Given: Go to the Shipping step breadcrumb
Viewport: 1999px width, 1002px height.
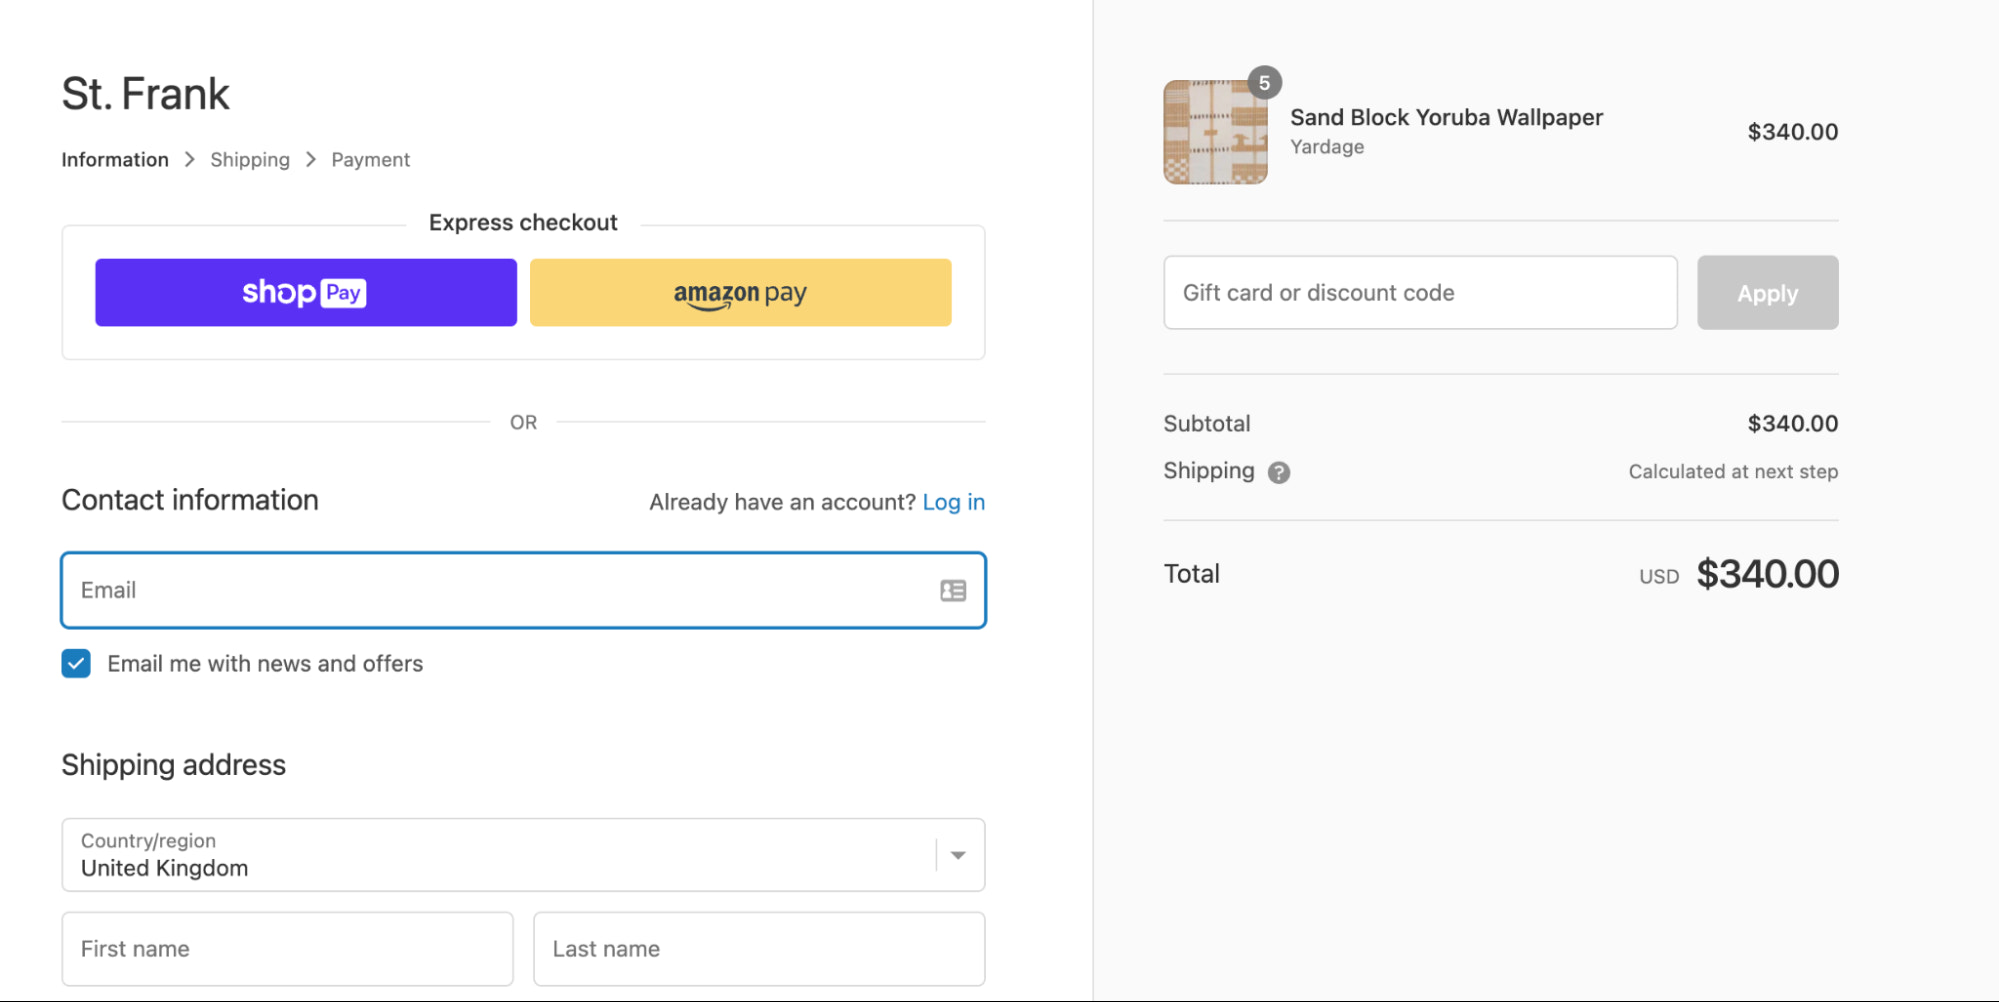Looking at the screenshot, I should (249, 159).
